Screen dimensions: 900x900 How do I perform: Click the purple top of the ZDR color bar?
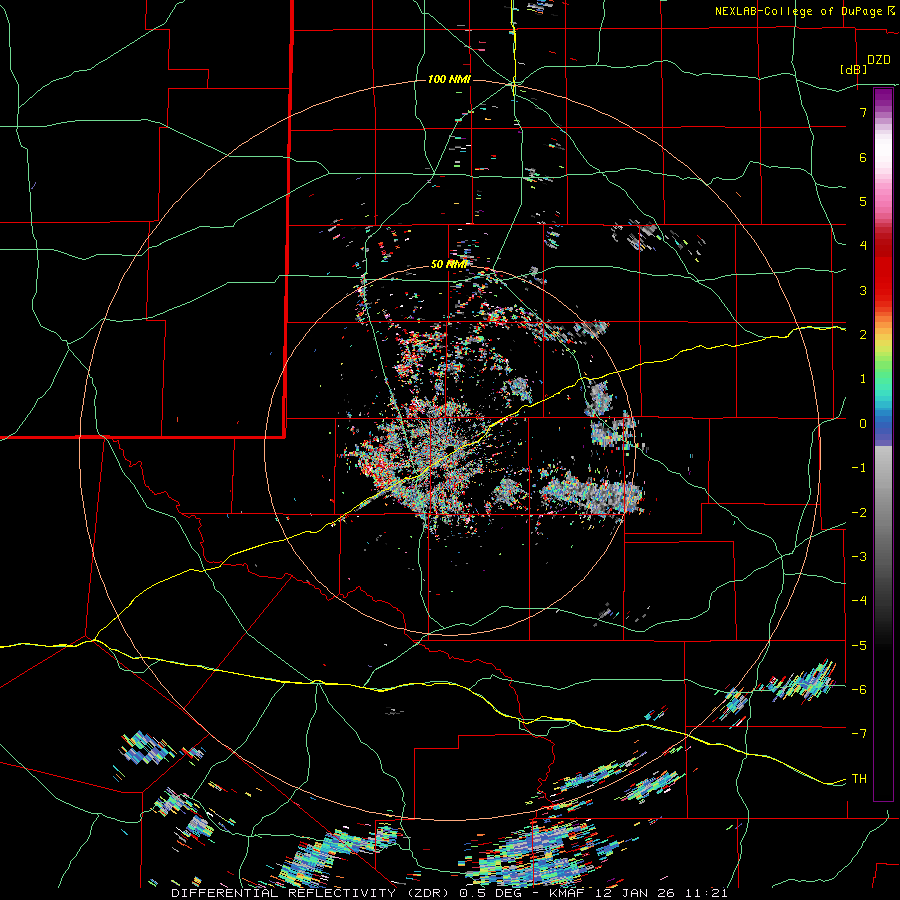(883, 98)
